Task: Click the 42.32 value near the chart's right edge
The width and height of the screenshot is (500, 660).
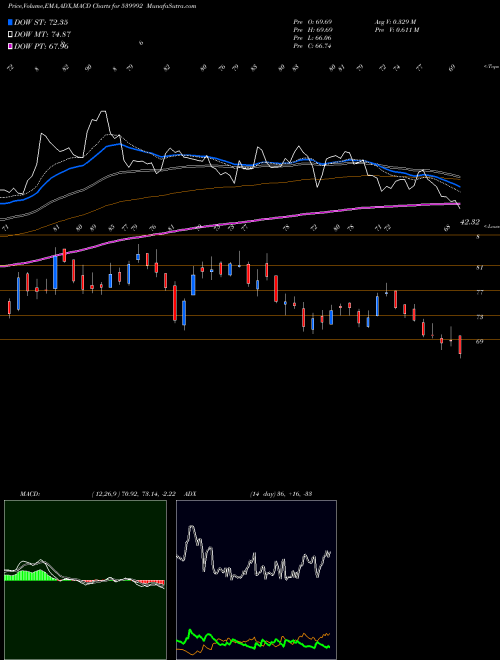Action: coord(470,222)
